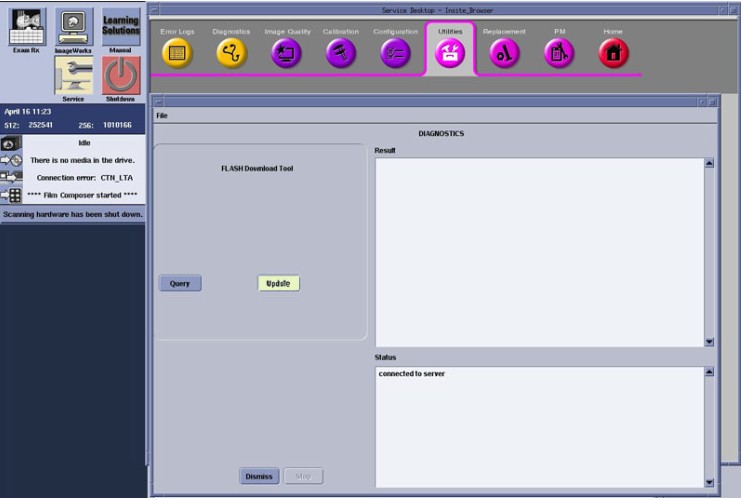Dismiss the FLASH Download Tool

[x=258, y=476]
